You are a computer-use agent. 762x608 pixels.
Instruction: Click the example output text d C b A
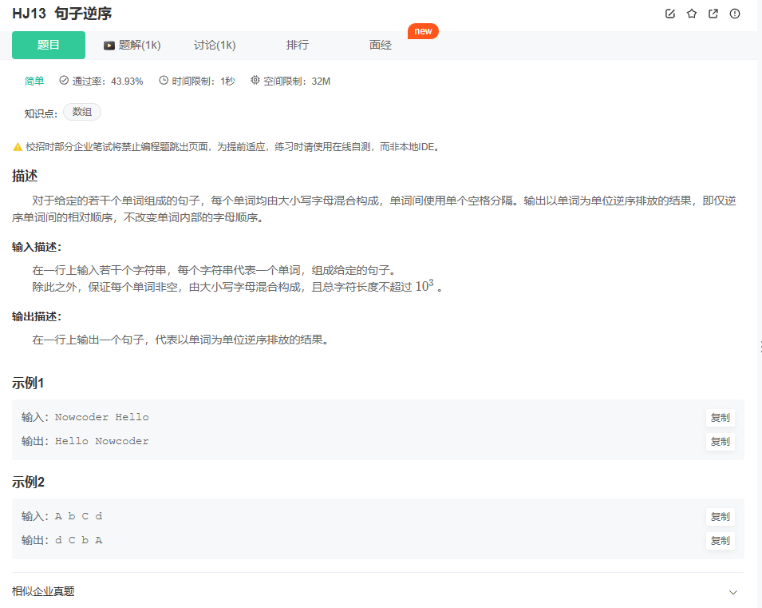click(79, 540)
